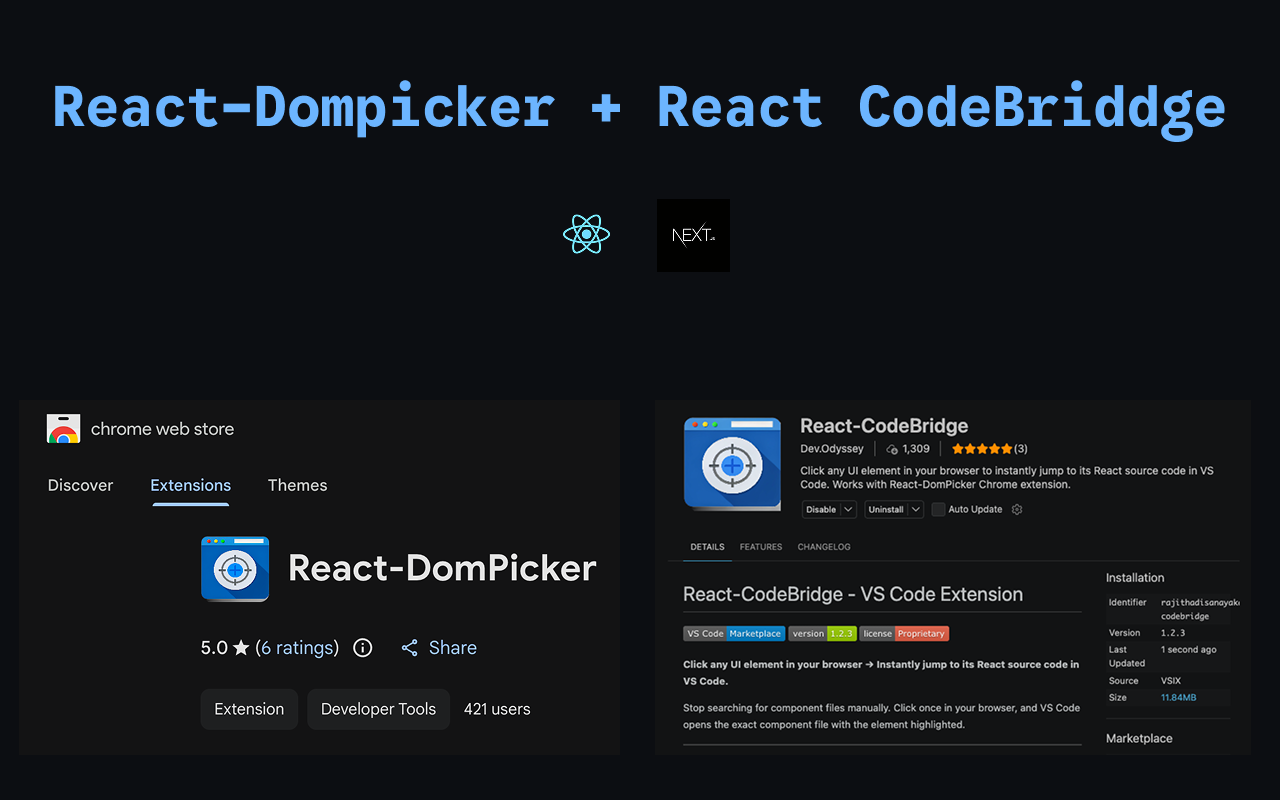Click the Next.js logo tile
Image resolution: width=1280 pixels, height=800 pixels.
click(x=693, y=235)
